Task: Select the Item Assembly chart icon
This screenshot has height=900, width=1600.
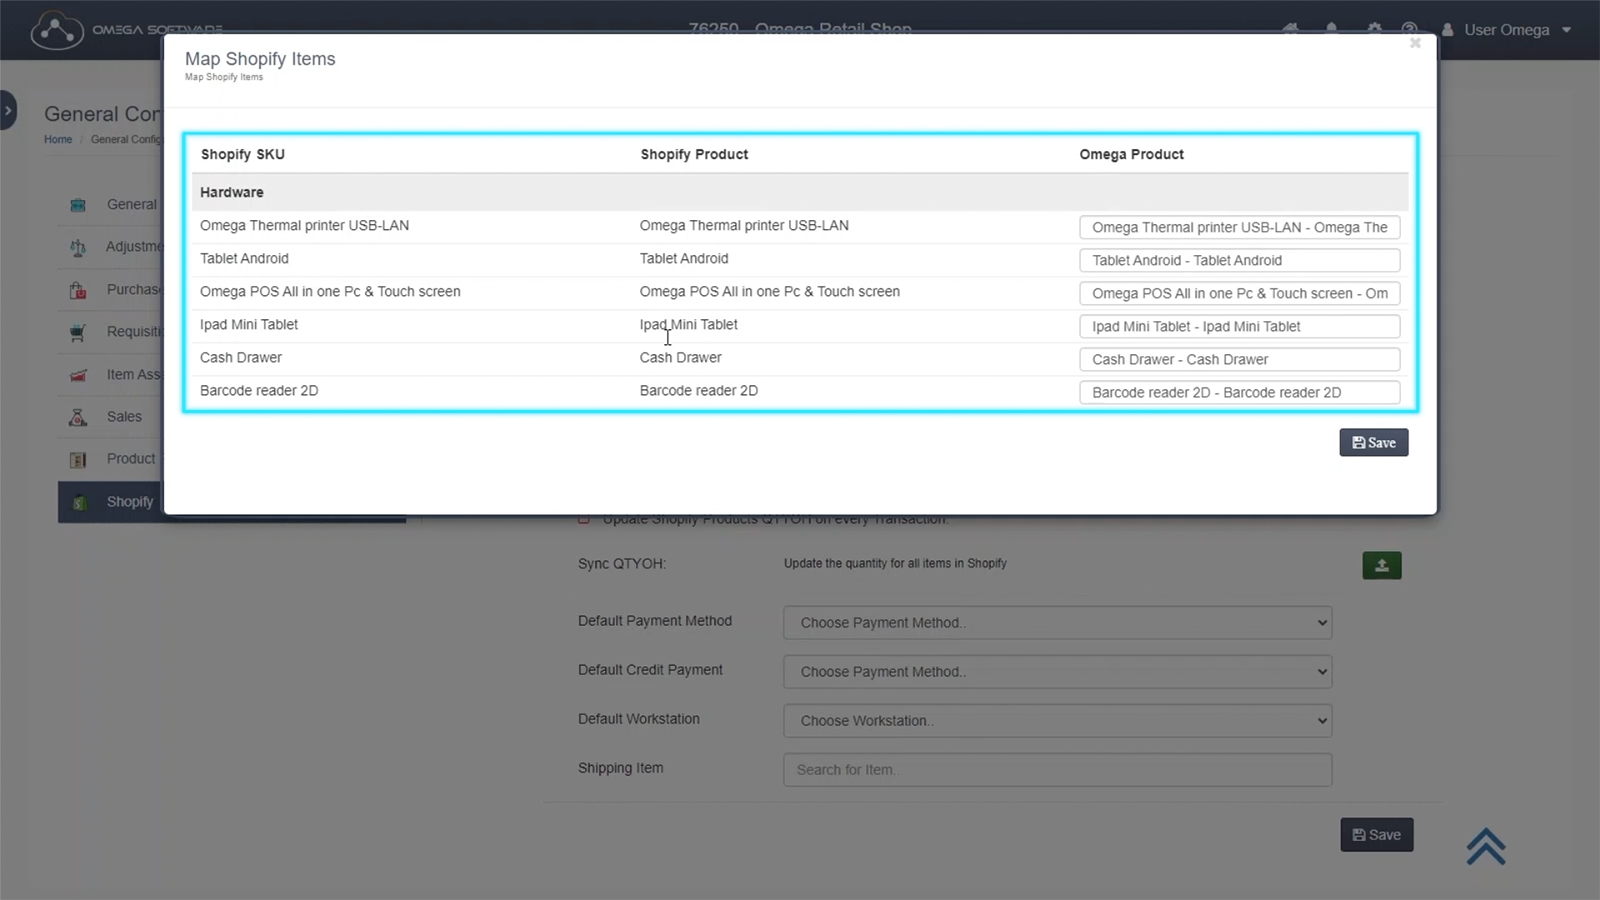Action: coord(78,375)
